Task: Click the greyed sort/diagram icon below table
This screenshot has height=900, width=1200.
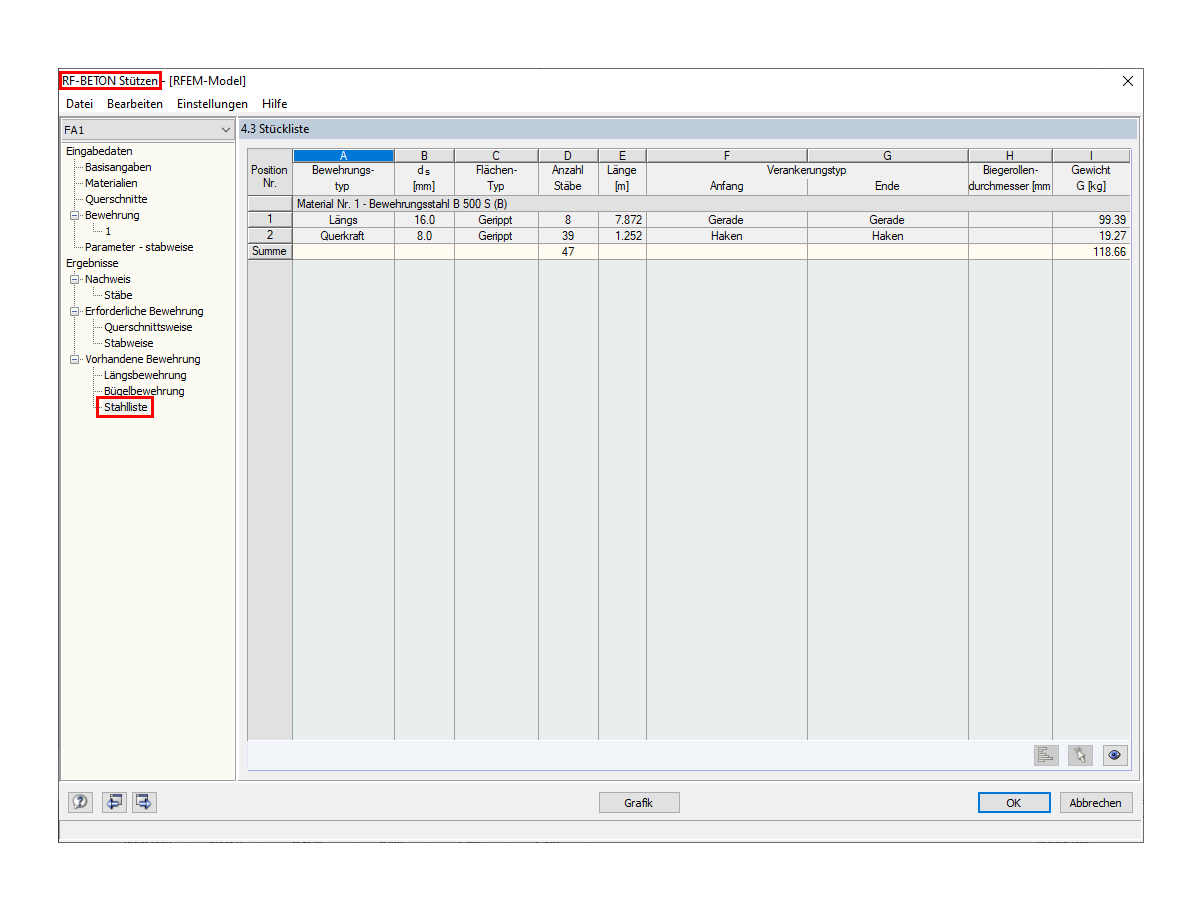Action: tap(1046, 755)
